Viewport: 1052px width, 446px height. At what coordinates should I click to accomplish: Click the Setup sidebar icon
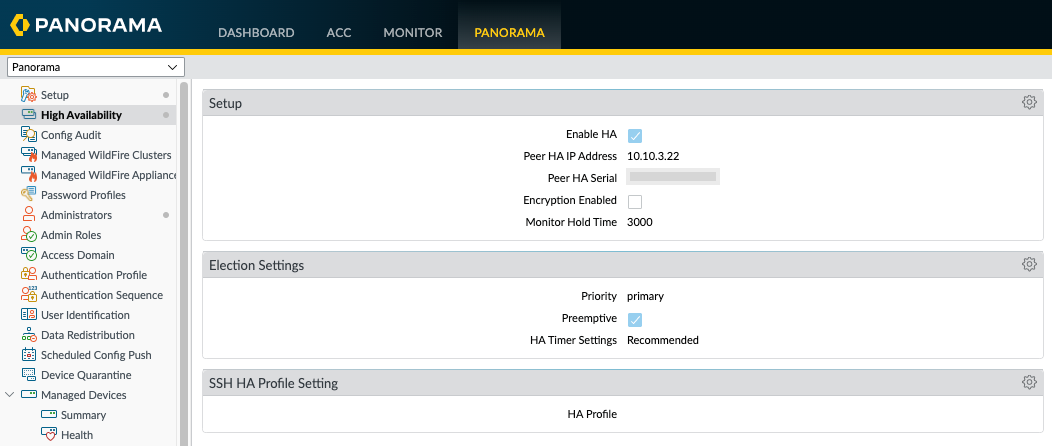pyautogui.click(x=28, y=95)
